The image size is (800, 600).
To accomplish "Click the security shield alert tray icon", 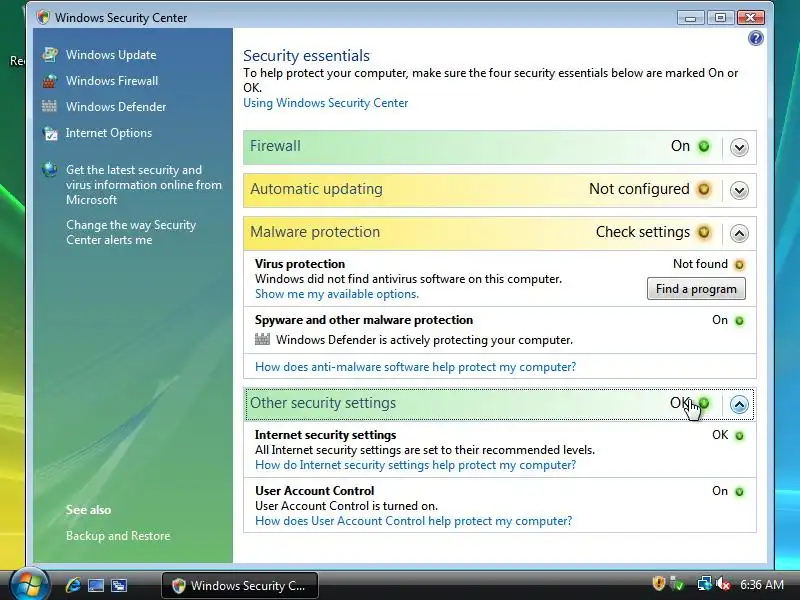I will pyautogui.click(x=659, y=583).
